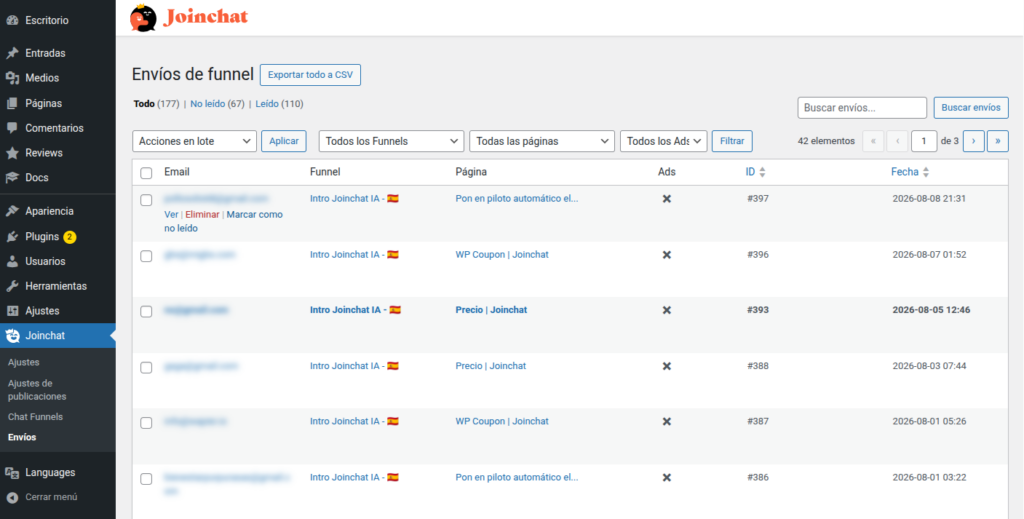Click the Escritorio dashboard icon

(12, 20)
